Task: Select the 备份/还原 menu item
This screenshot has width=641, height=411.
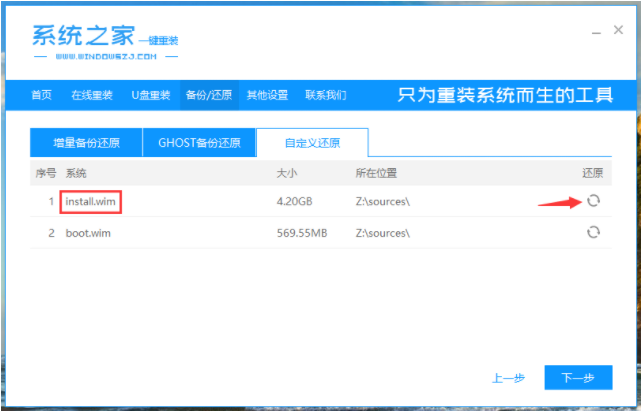Action: pyautogui.click(x=209, y=95)
